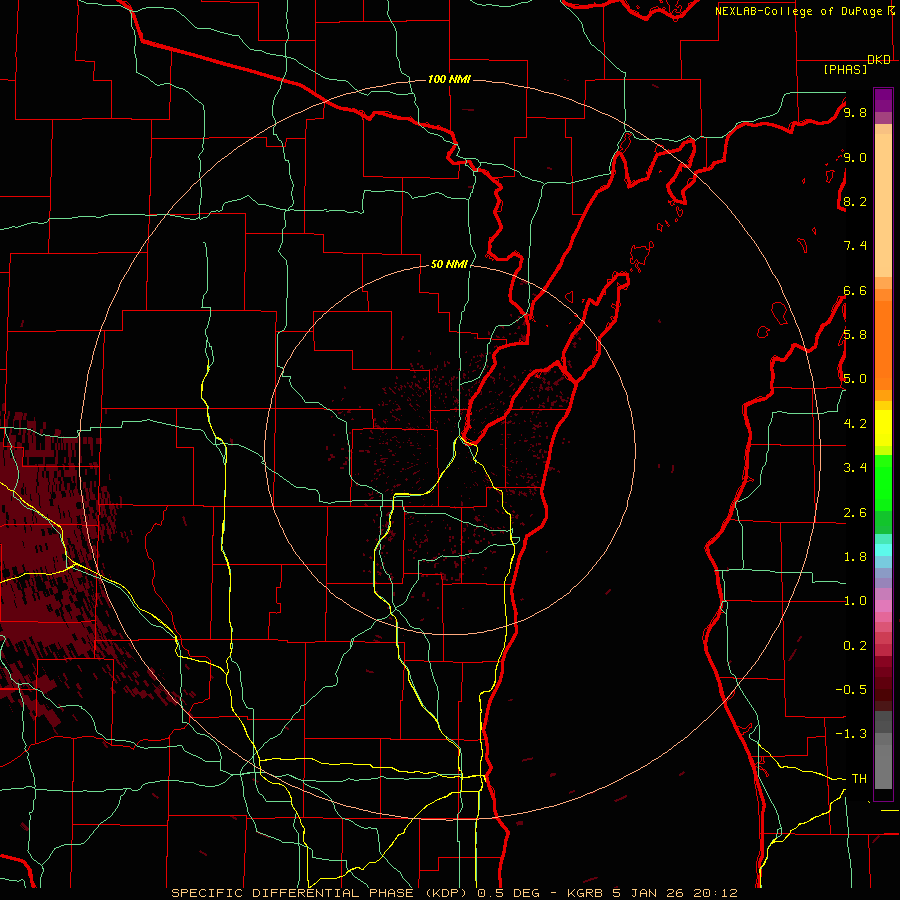This screenshot has height=900, width=900.
Task: Click the 4.2 value on the color scale
Action: pyautogui.click(x=855, y=424)
